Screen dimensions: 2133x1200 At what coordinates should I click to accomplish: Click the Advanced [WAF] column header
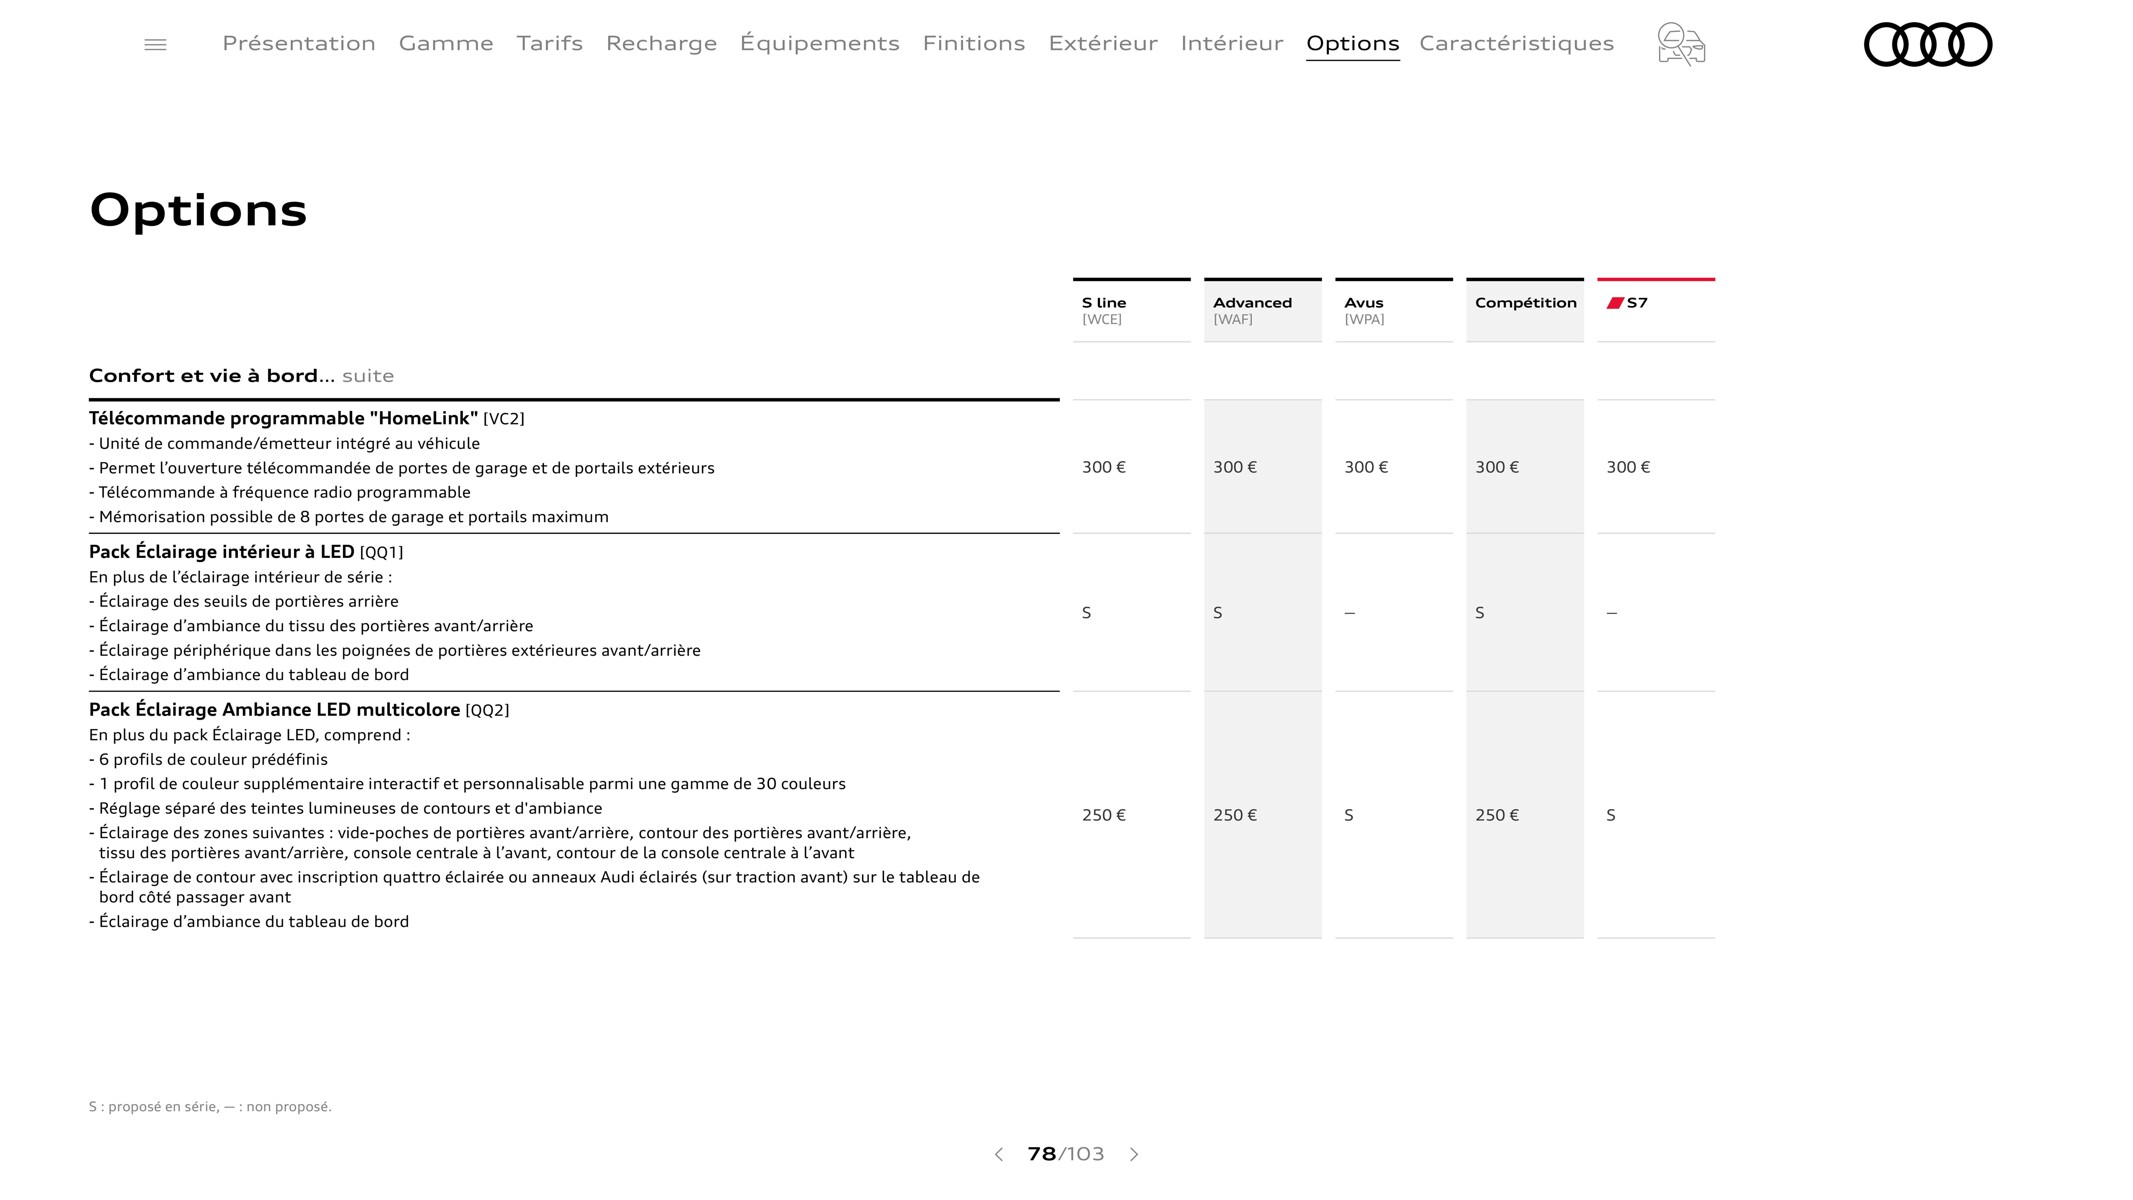click(1262, 310)
